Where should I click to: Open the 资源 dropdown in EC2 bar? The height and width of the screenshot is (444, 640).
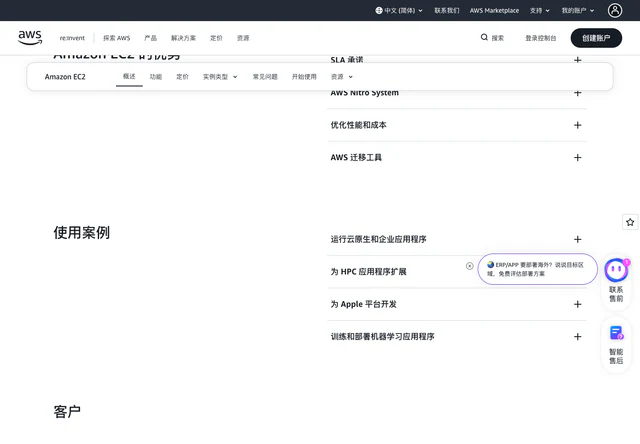[x=342, y=77]
